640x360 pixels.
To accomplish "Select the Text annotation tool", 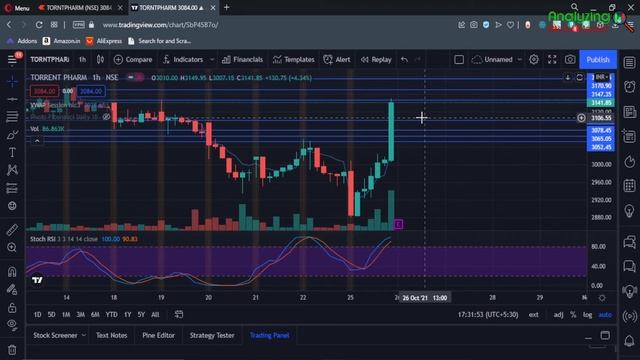I will [12, 152].
